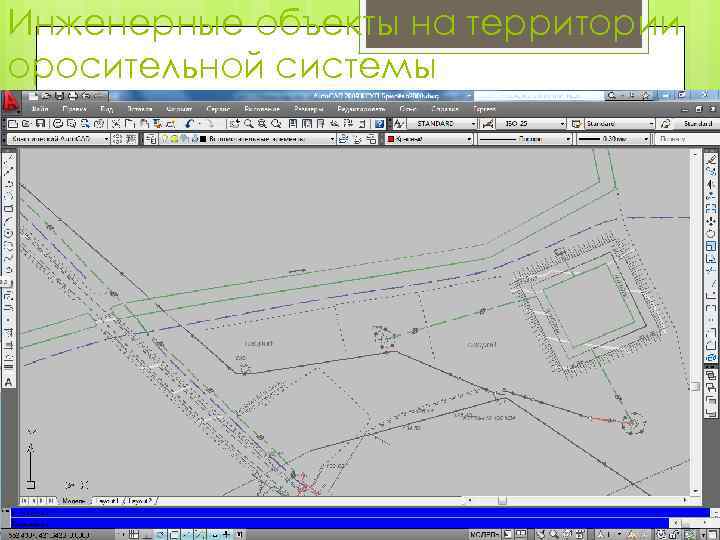Screen dimensions: 720x540
Task: Open the Standard table style dropdown
Action: click(619, 124)
